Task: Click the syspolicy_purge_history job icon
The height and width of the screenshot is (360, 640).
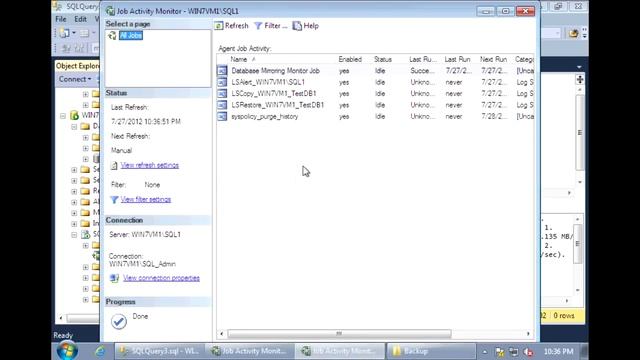Action: tap(222, 116)
